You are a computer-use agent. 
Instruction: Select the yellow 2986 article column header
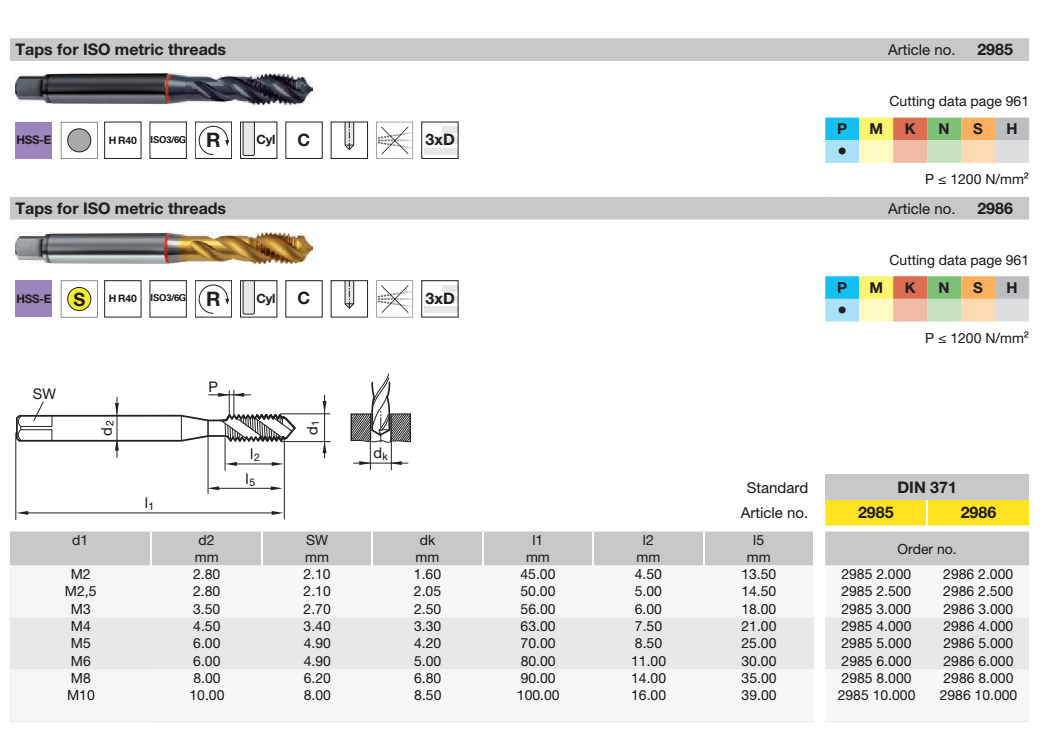click(x=977, y=513)
